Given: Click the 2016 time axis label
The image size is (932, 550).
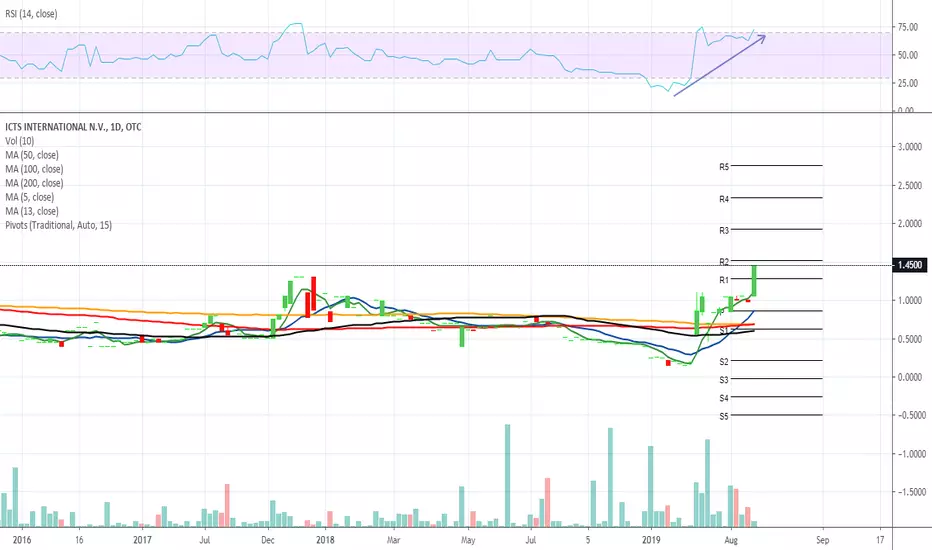Looking at the screenshot, I should click(22, 540).
